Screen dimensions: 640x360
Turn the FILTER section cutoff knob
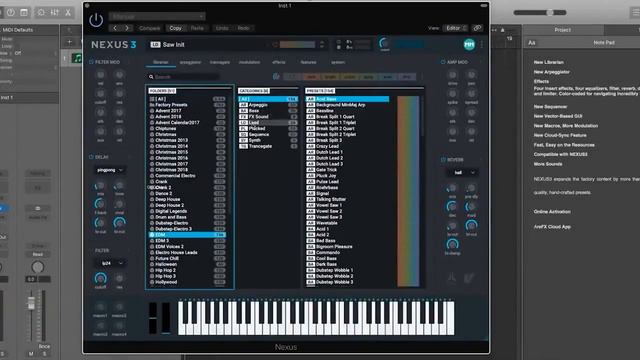(x=100, y=278)
